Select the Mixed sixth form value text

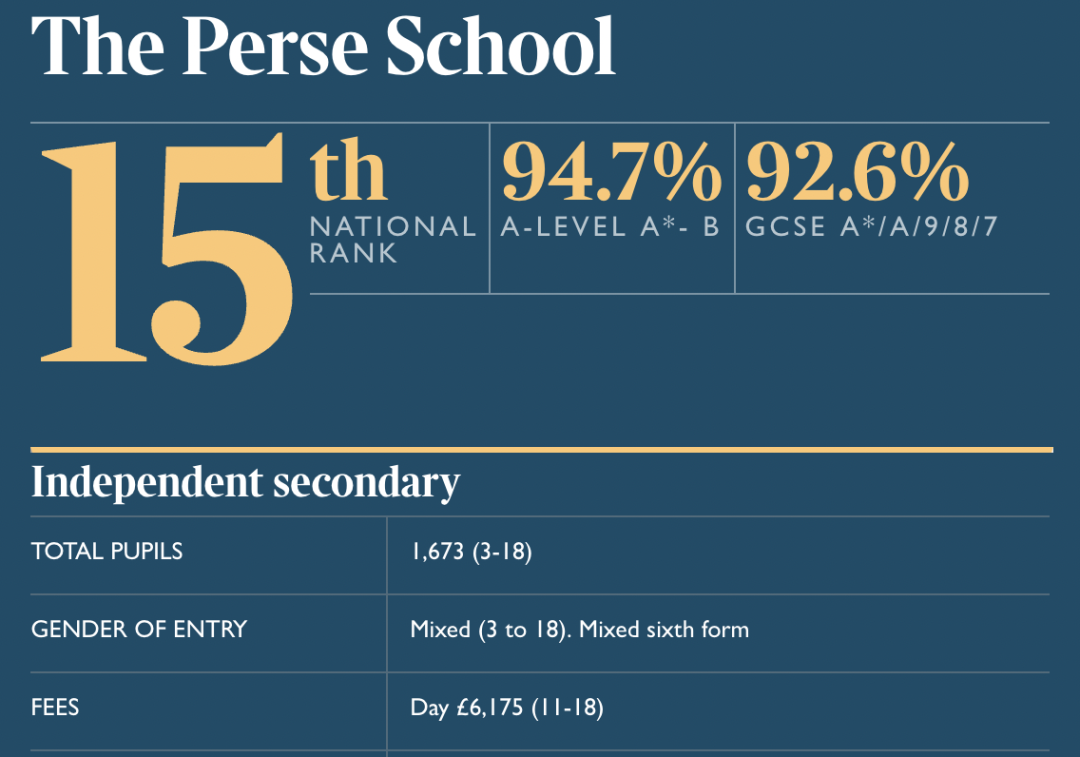(x=664, y=629)
